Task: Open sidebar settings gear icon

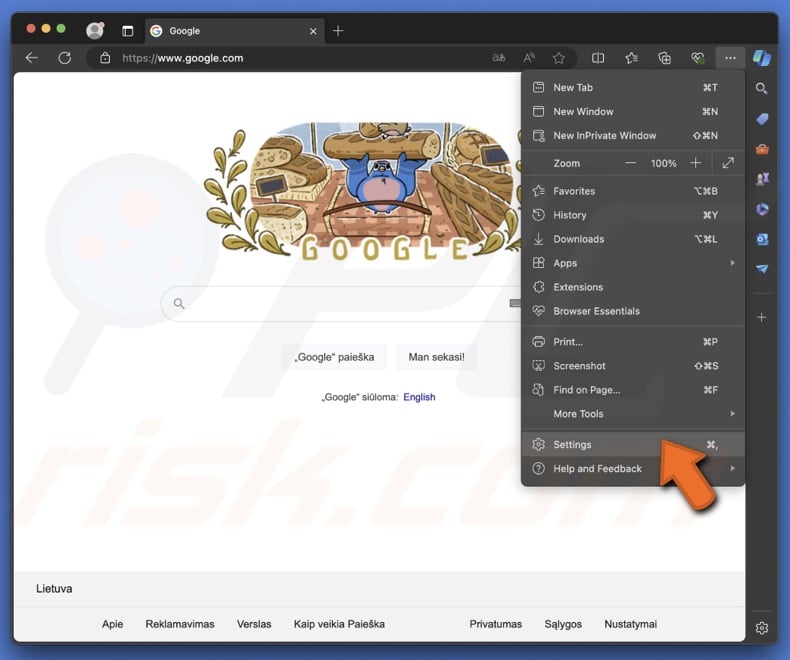Action: (762, 628)
